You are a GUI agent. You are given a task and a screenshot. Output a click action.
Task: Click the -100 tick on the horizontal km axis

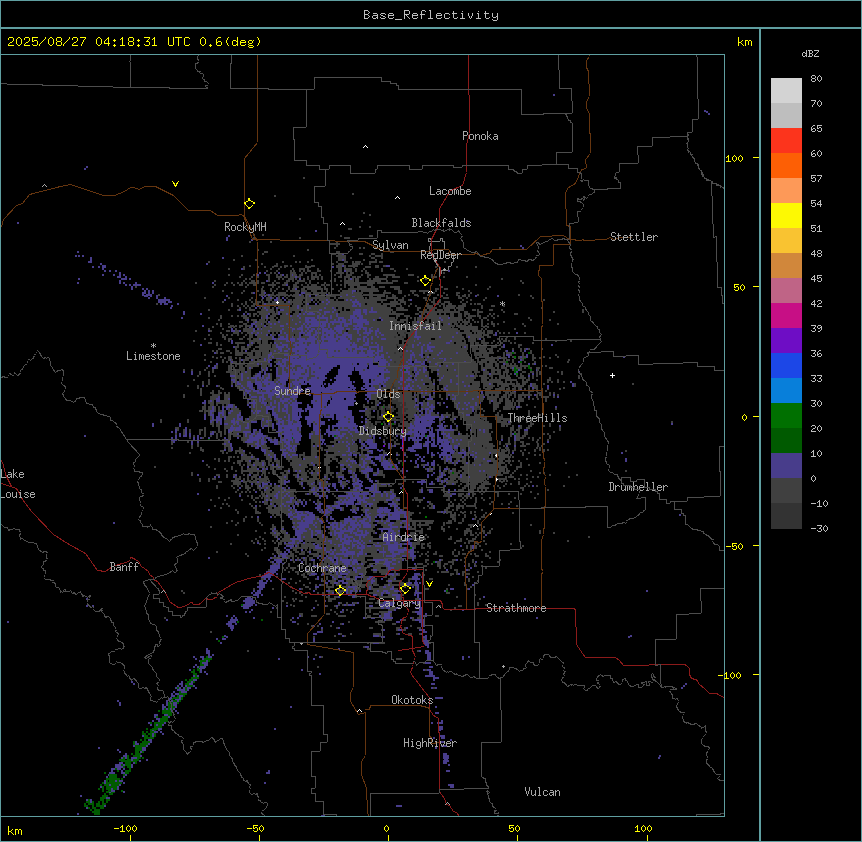(x=125, y=828)
